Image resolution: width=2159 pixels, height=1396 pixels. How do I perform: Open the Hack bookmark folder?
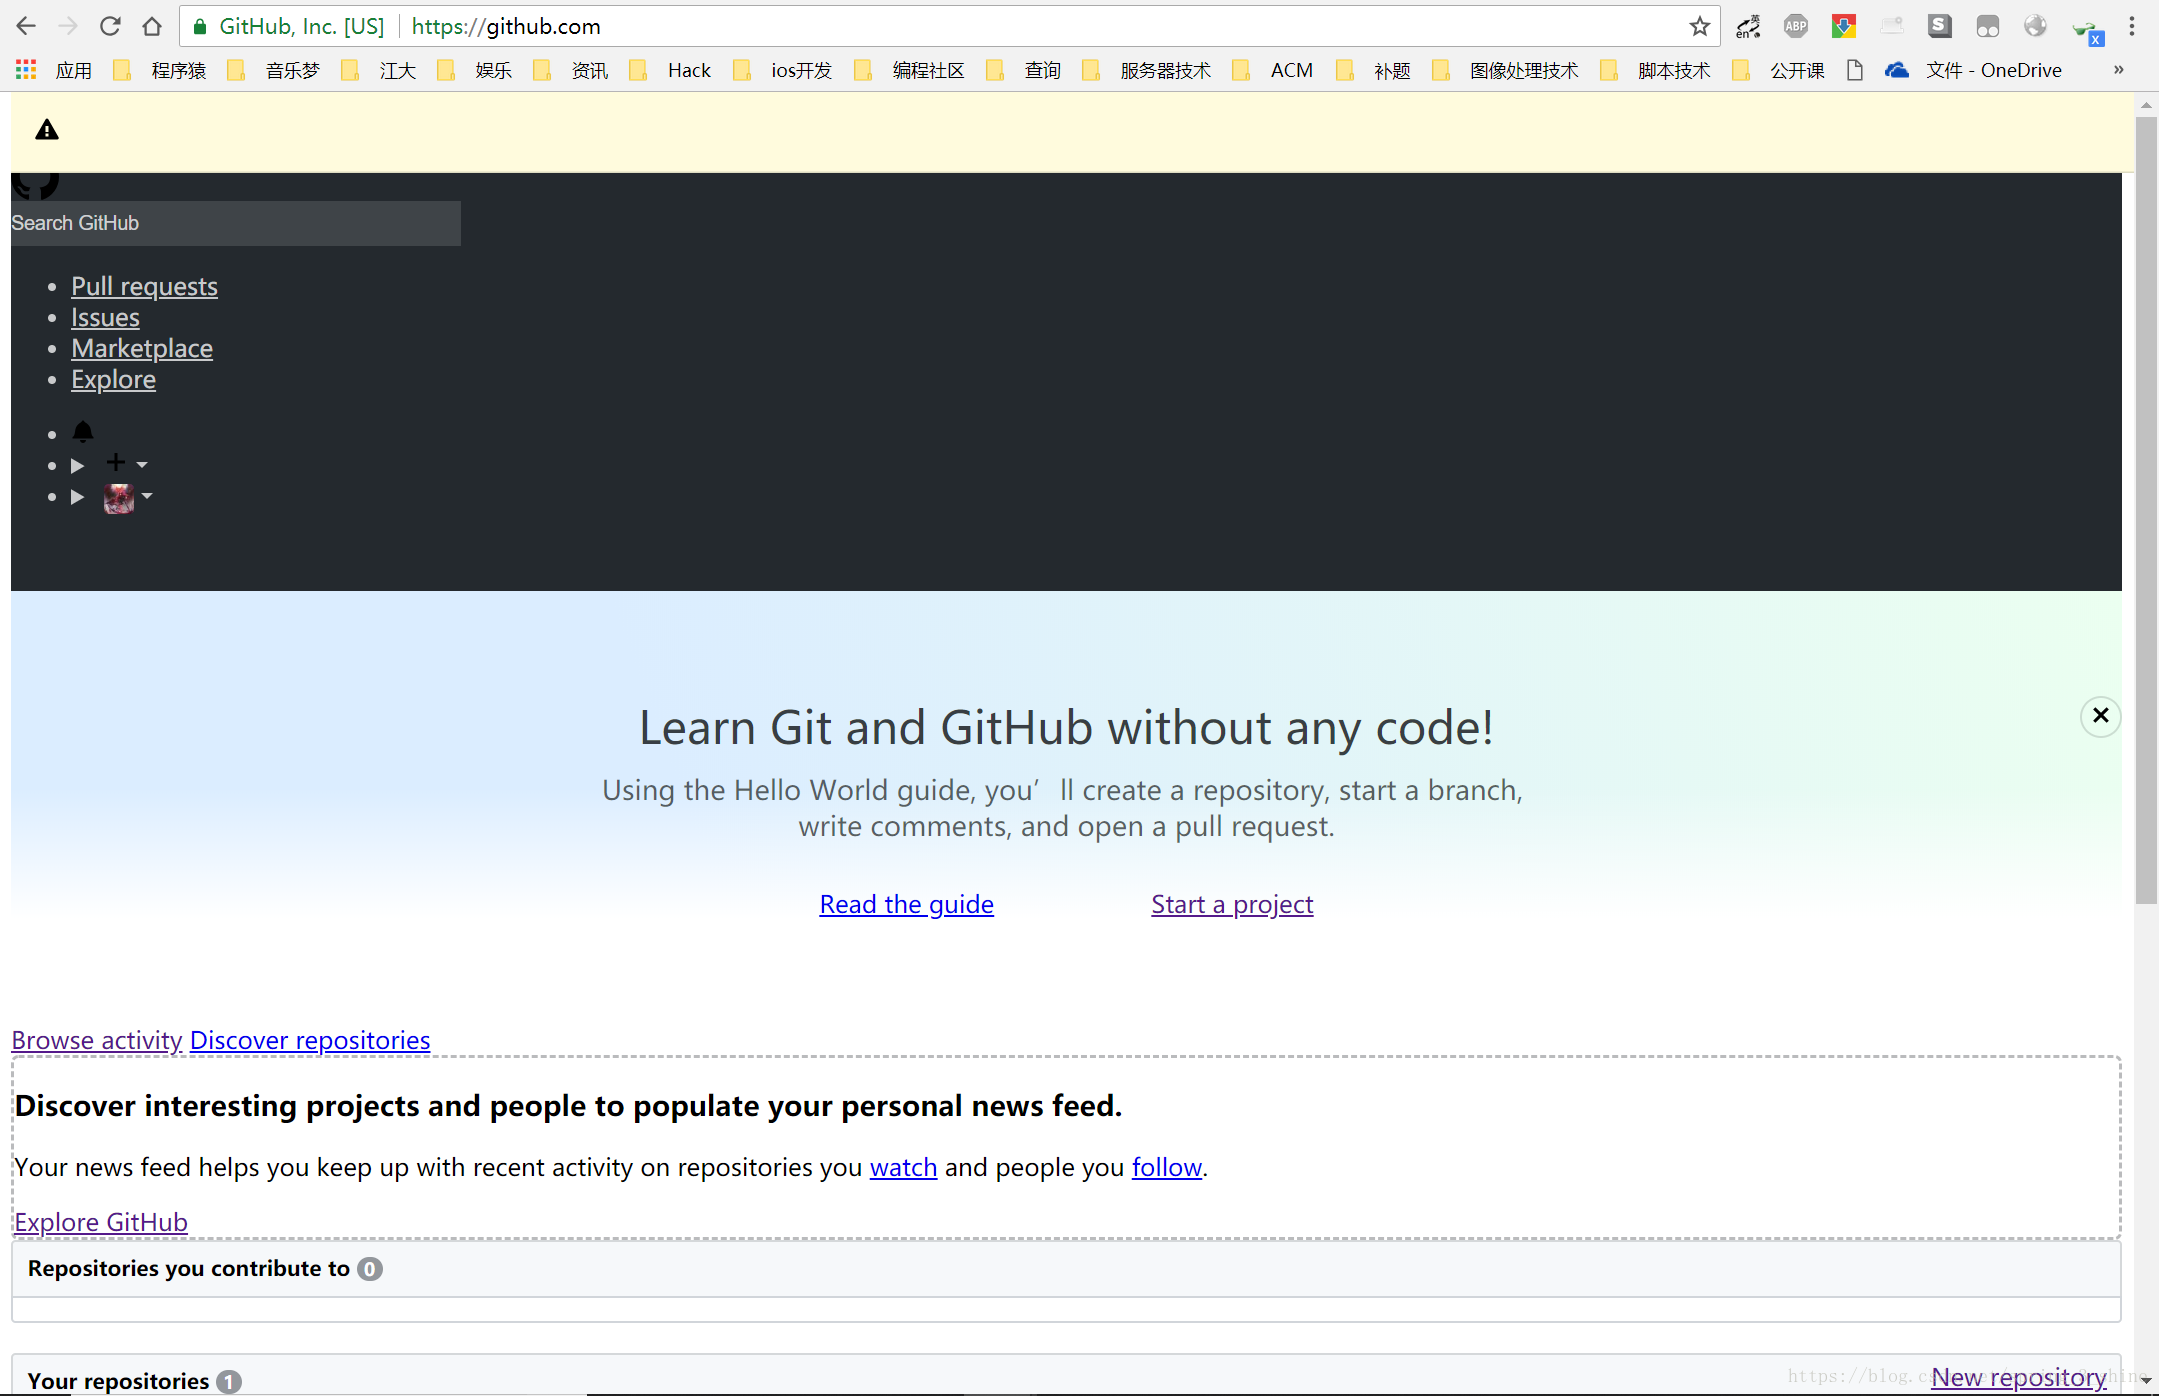(671, 70)
